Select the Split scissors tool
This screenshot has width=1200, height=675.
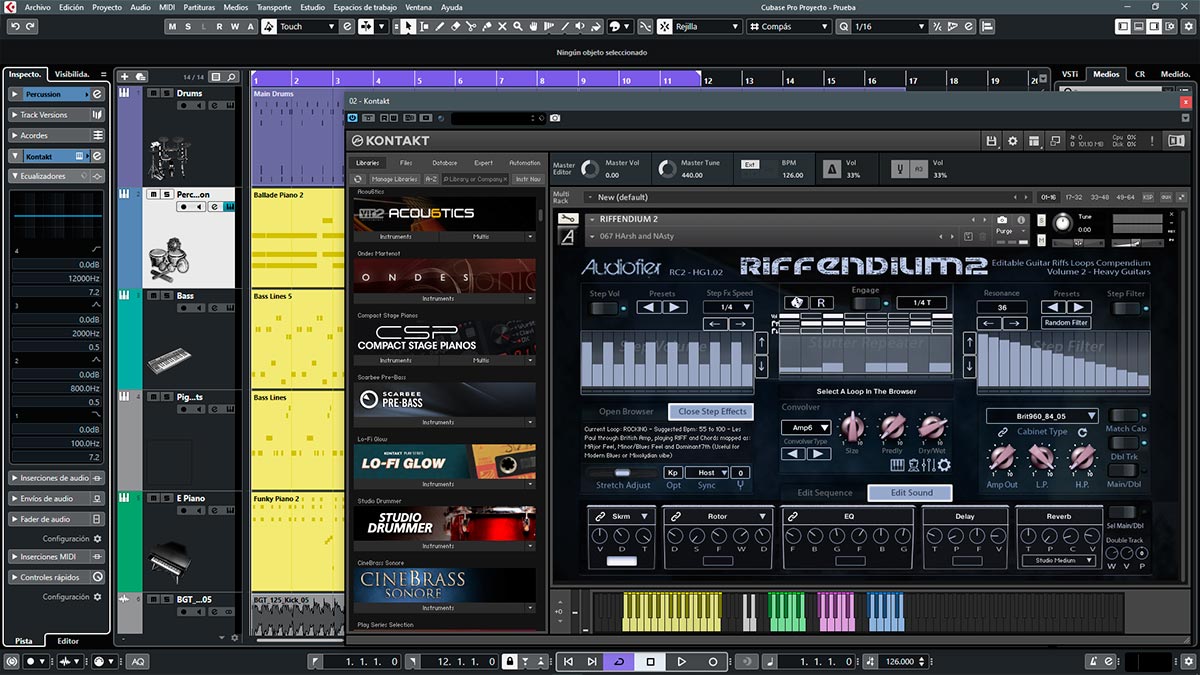coord(472,26)
